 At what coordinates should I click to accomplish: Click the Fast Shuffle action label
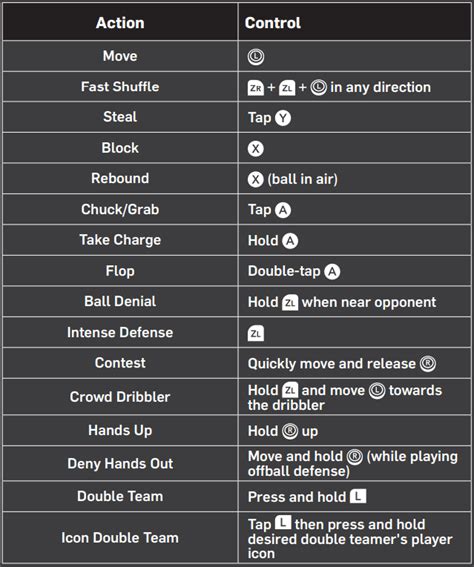tap(120, 87)
